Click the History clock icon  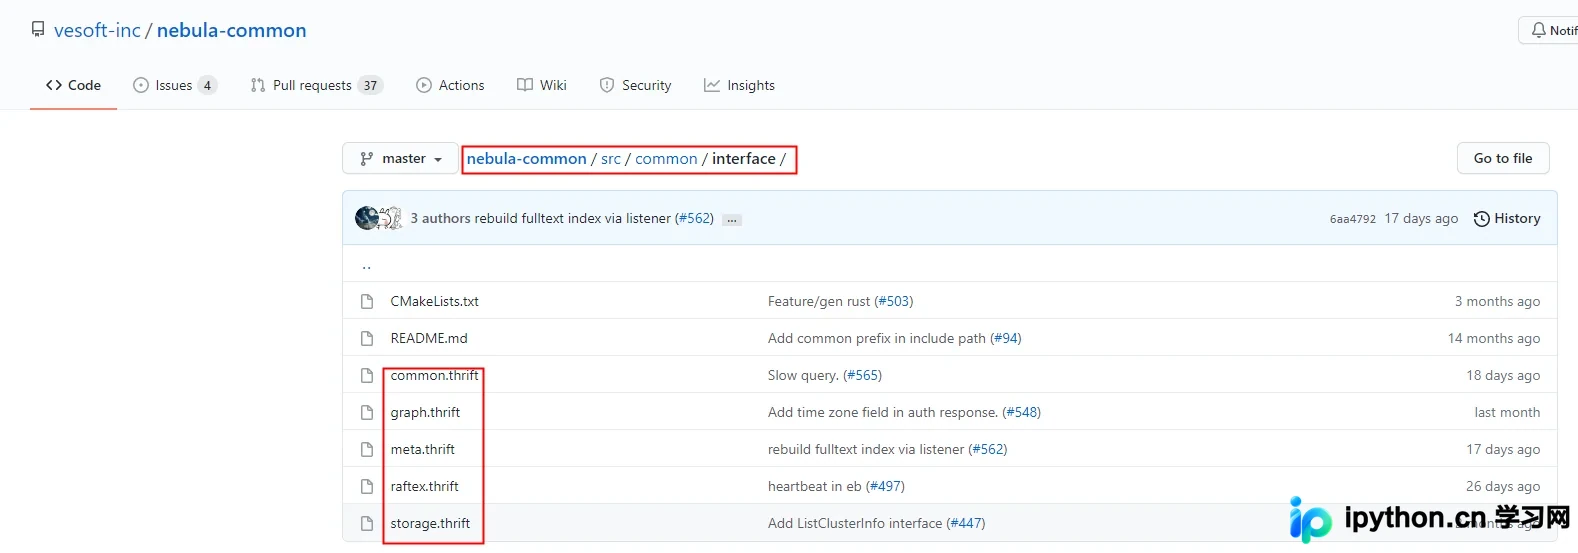click(1481, 218)
